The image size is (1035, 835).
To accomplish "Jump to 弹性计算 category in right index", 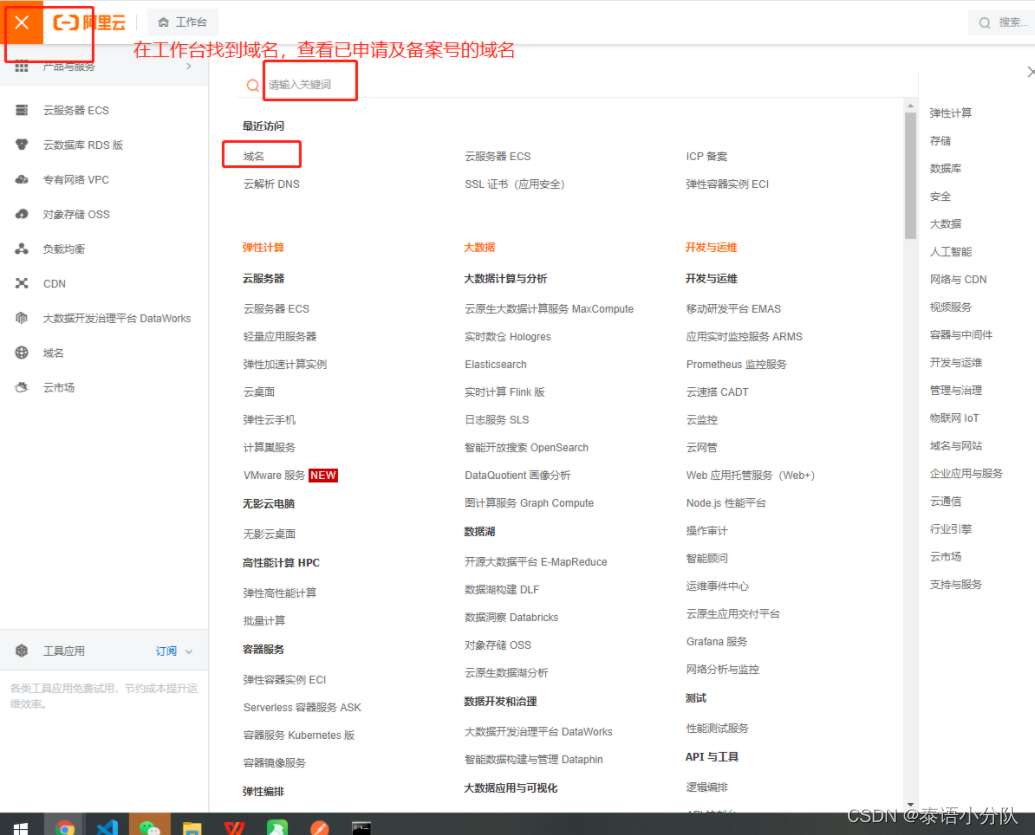I will point(951,113).
